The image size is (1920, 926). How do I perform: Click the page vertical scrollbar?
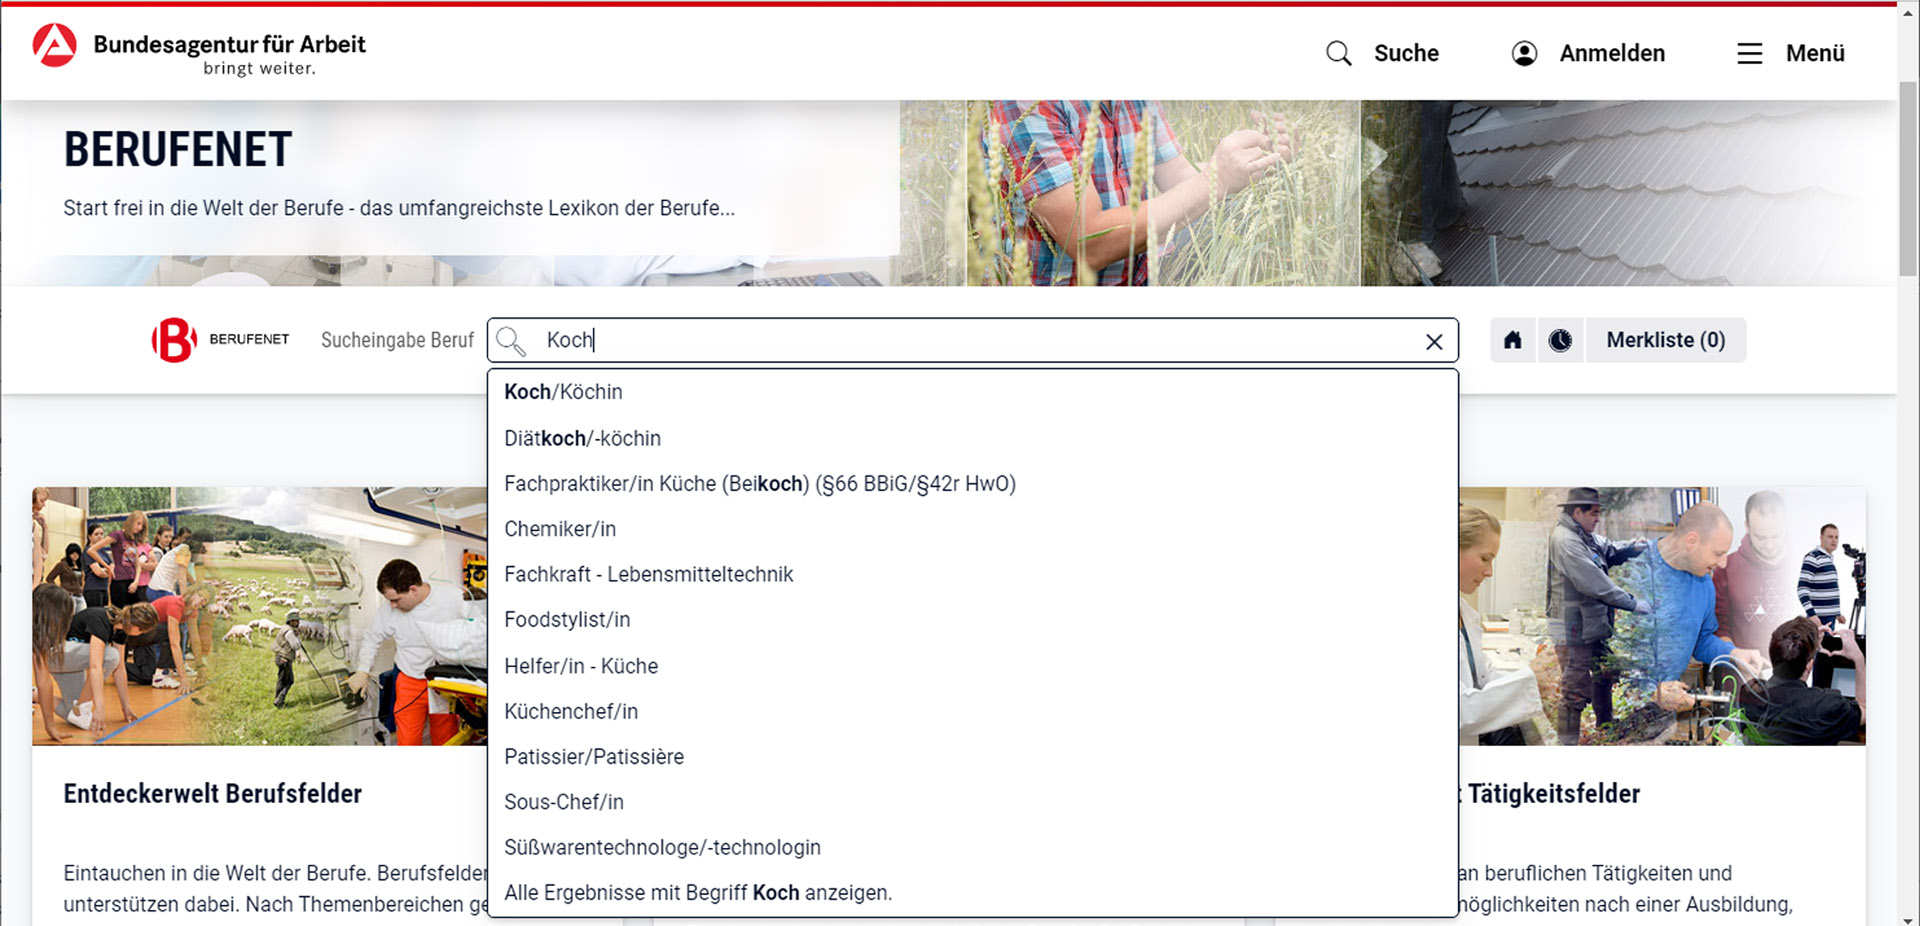1908,180
